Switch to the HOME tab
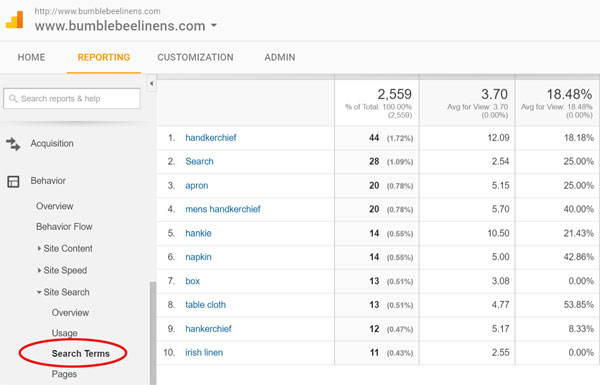The image size is (600, 385). click(31, 57)
